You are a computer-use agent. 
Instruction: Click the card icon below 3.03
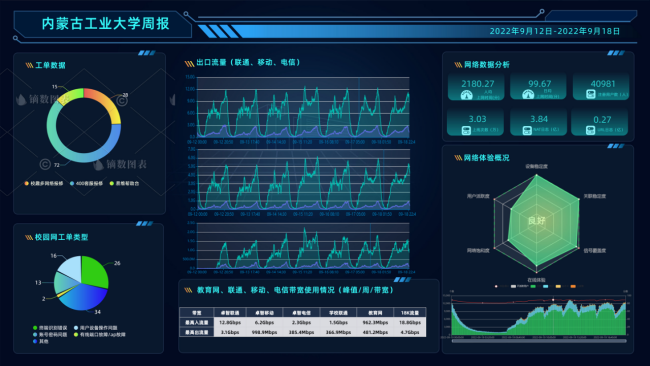tap(466, 131)
